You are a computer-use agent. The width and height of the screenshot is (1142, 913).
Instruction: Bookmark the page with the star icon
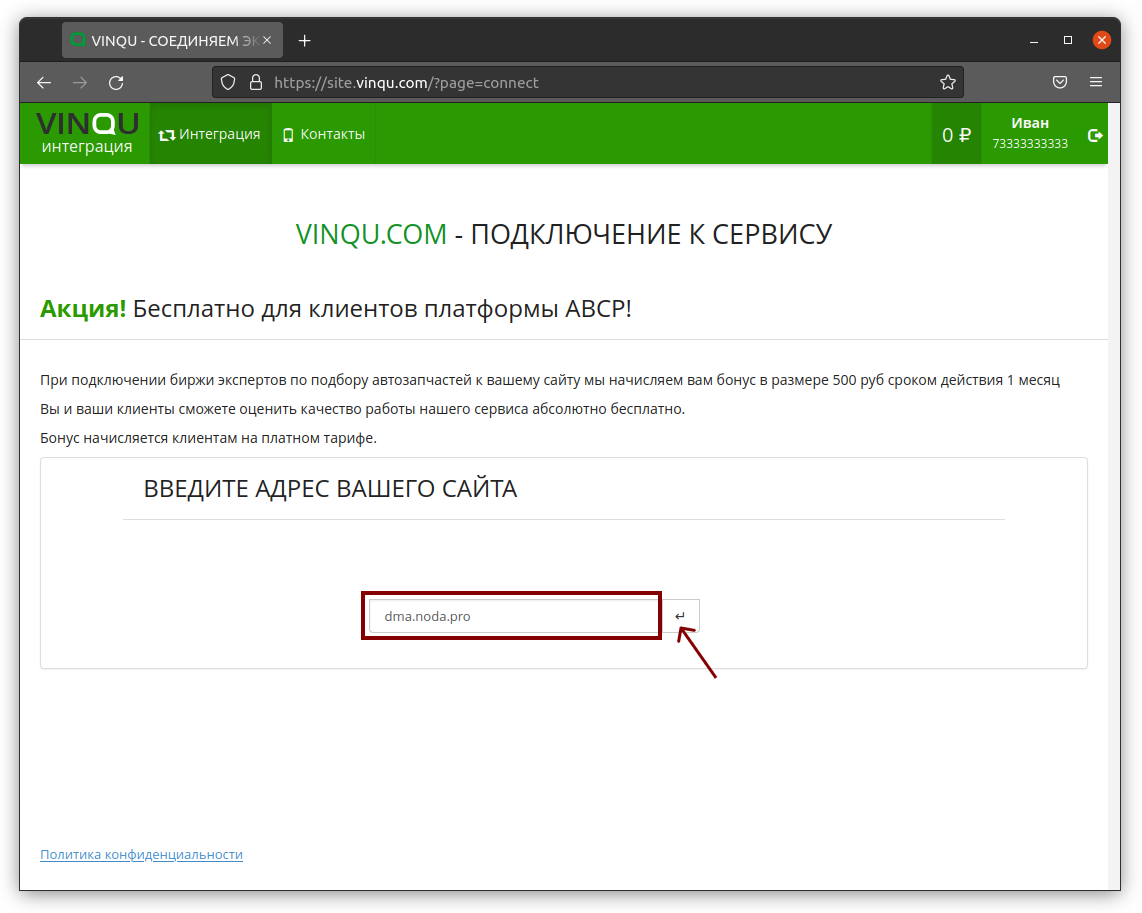click(x=948, y=82)
